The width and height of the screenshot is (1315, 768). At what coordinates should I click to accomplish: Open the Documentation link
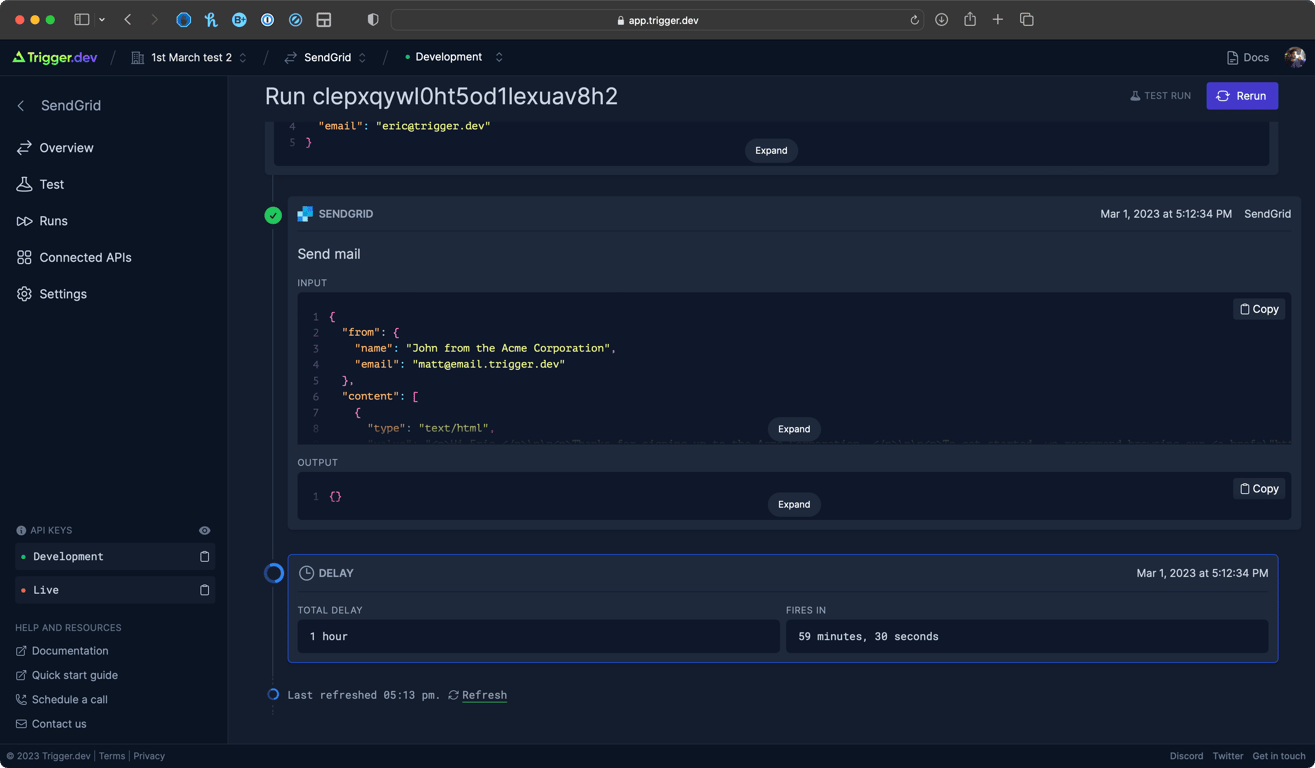[70, 651]
